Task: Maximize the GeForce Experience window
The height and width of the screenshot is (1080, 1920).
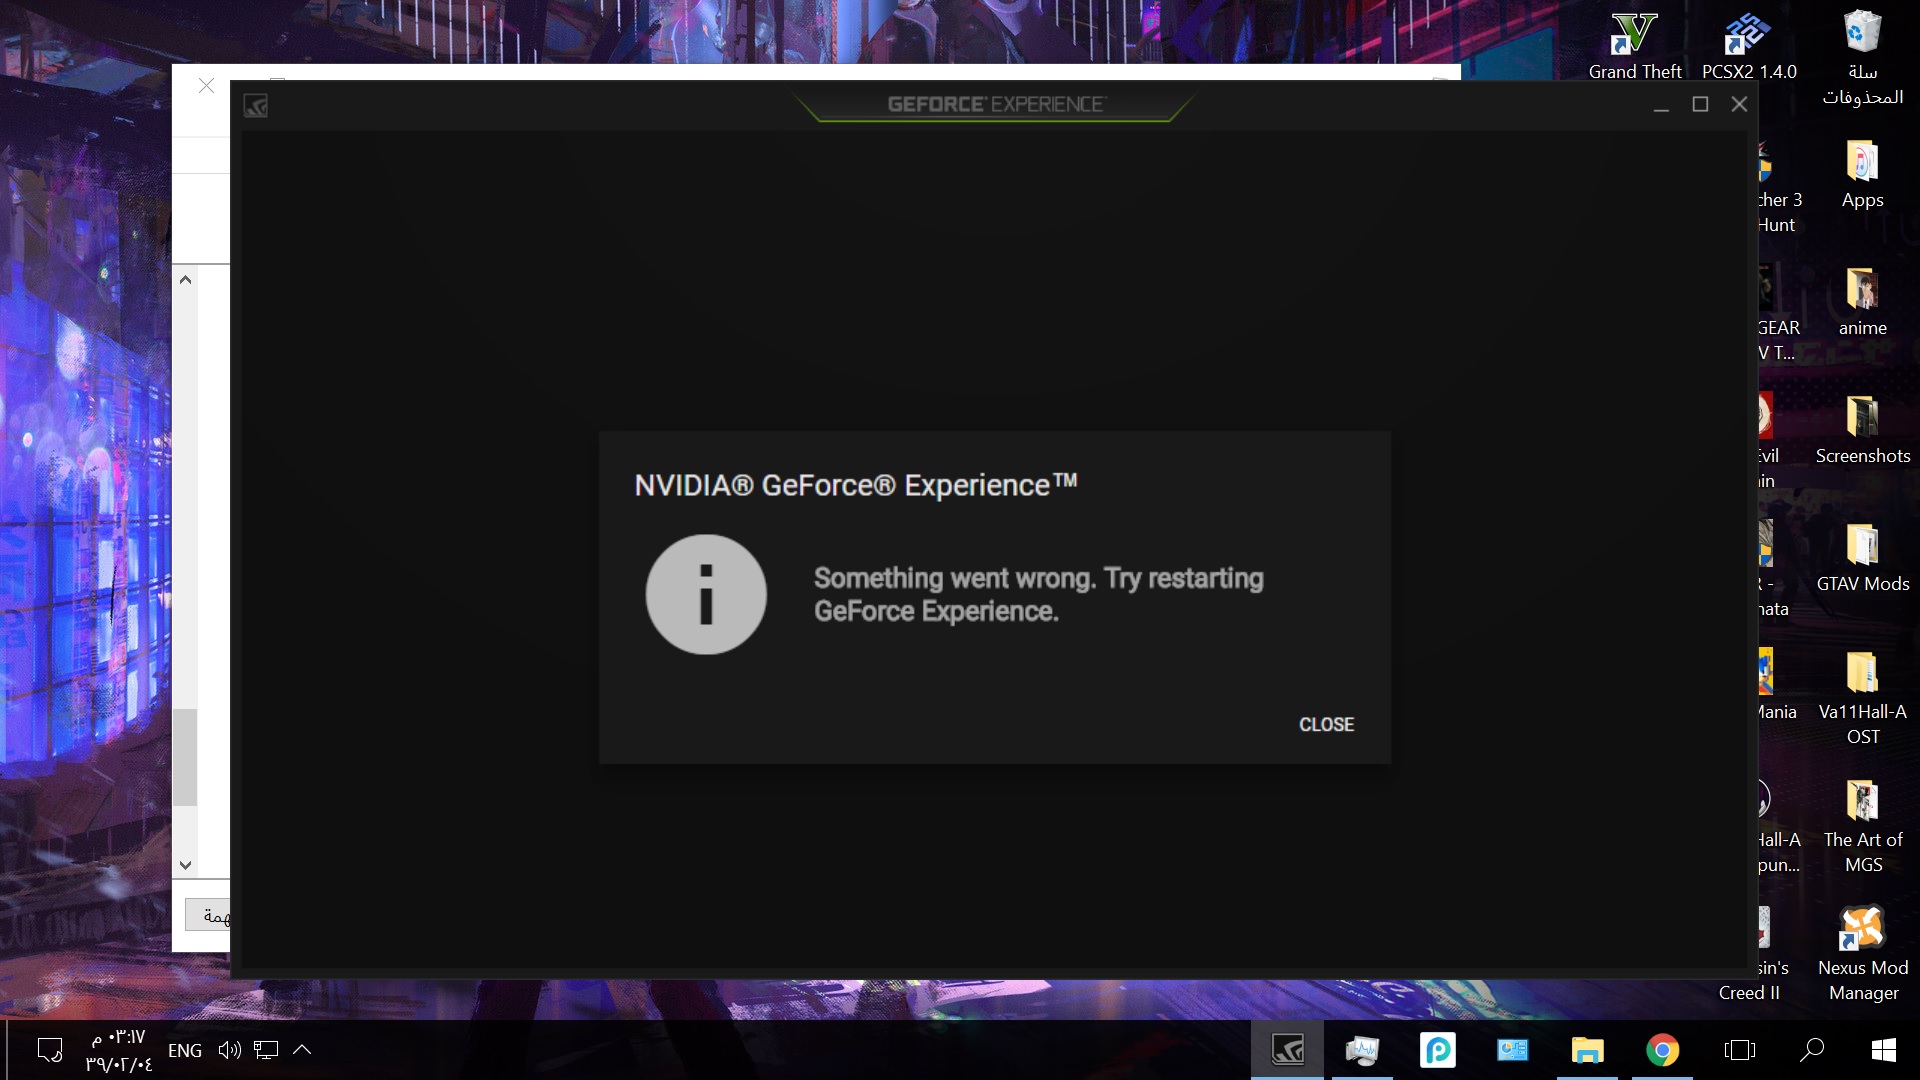Action: pos(1700,104)
